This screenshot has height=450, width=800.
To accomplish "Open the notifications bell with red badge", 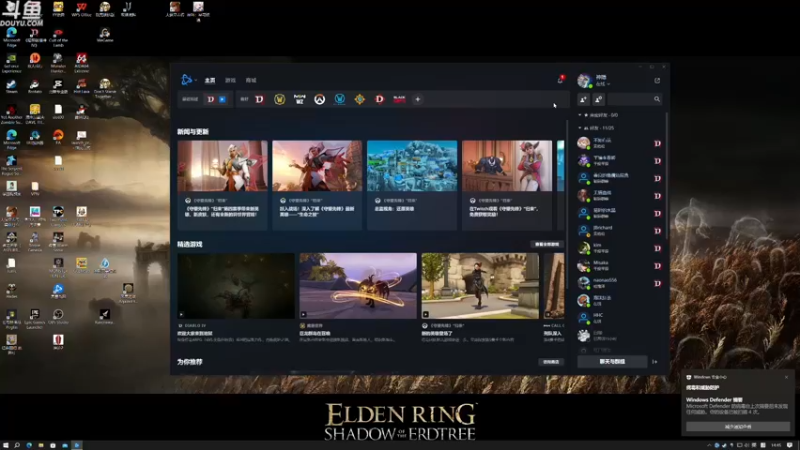I will (560, 80).
